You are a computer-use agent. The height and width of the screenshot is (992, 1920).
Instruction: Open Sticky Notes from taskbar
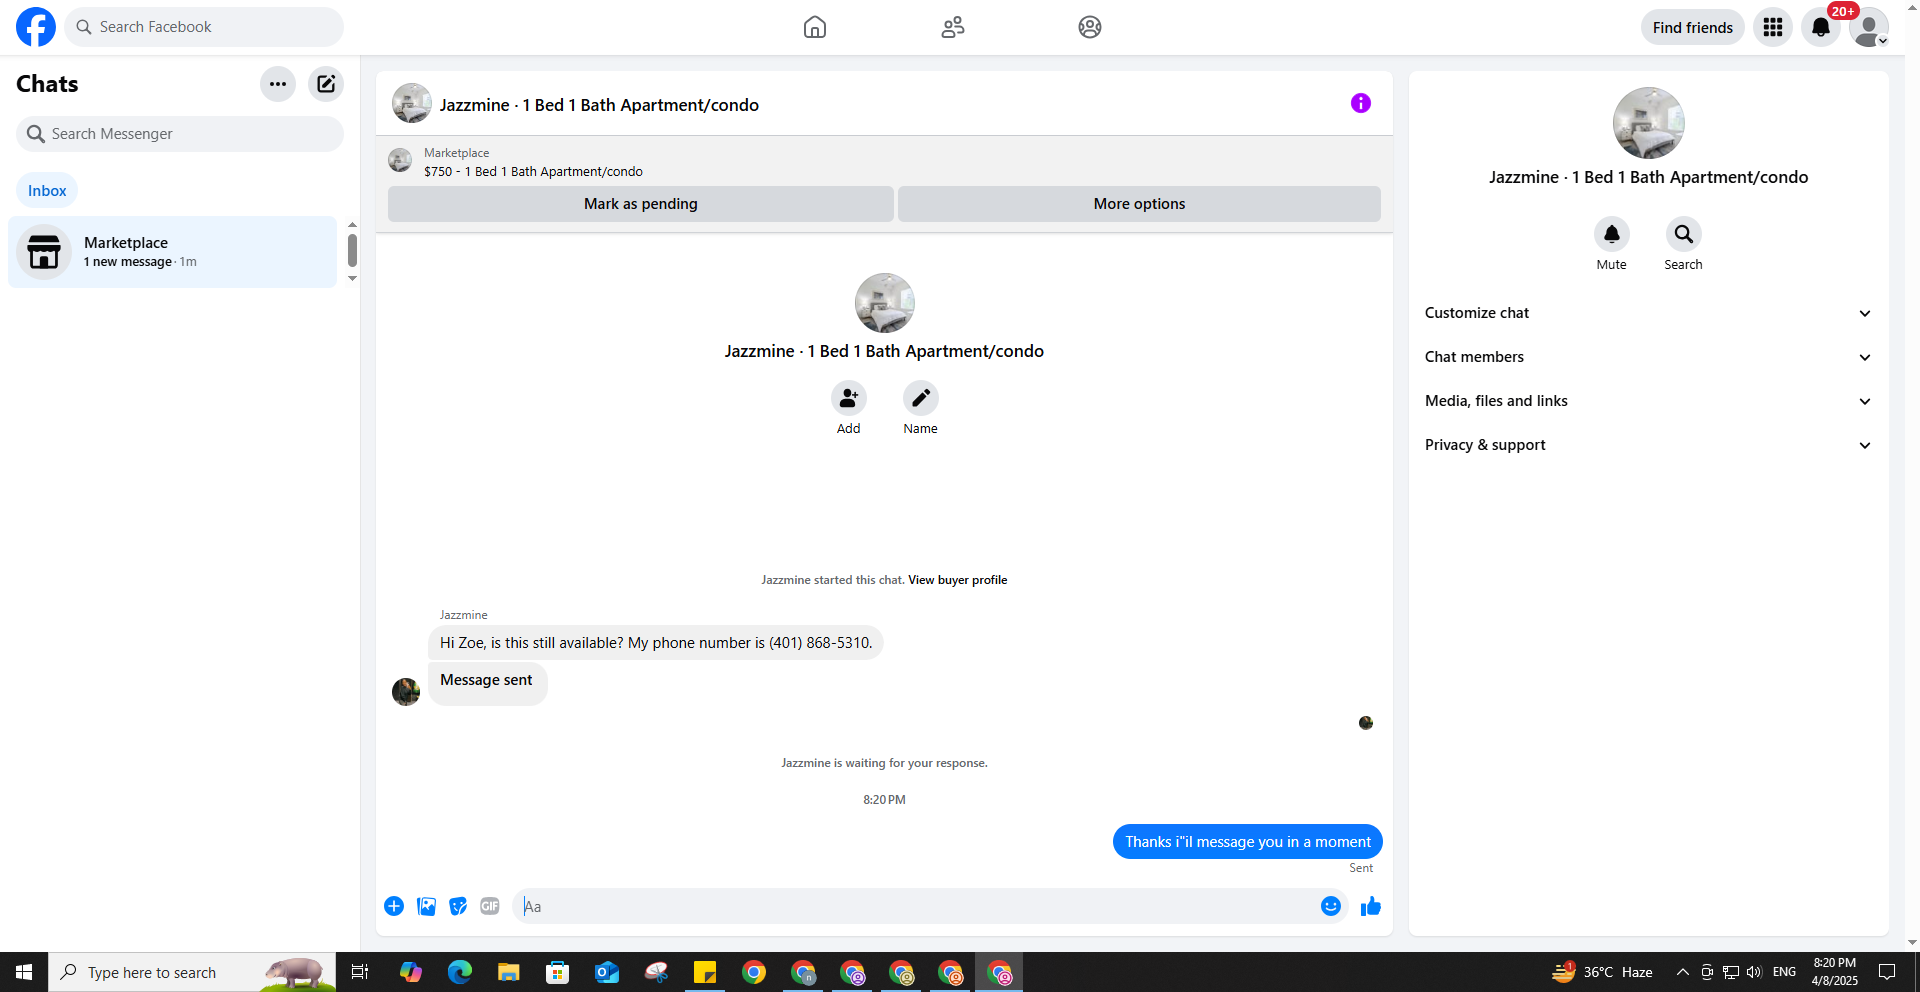(705, 972)
